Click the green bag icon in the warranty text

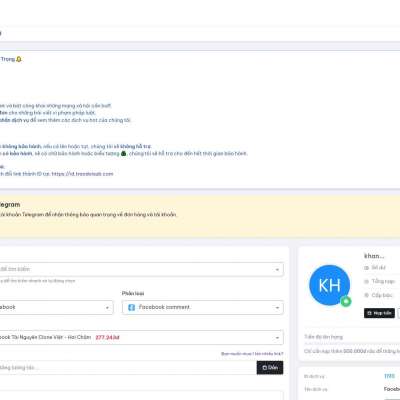(124, 153)
